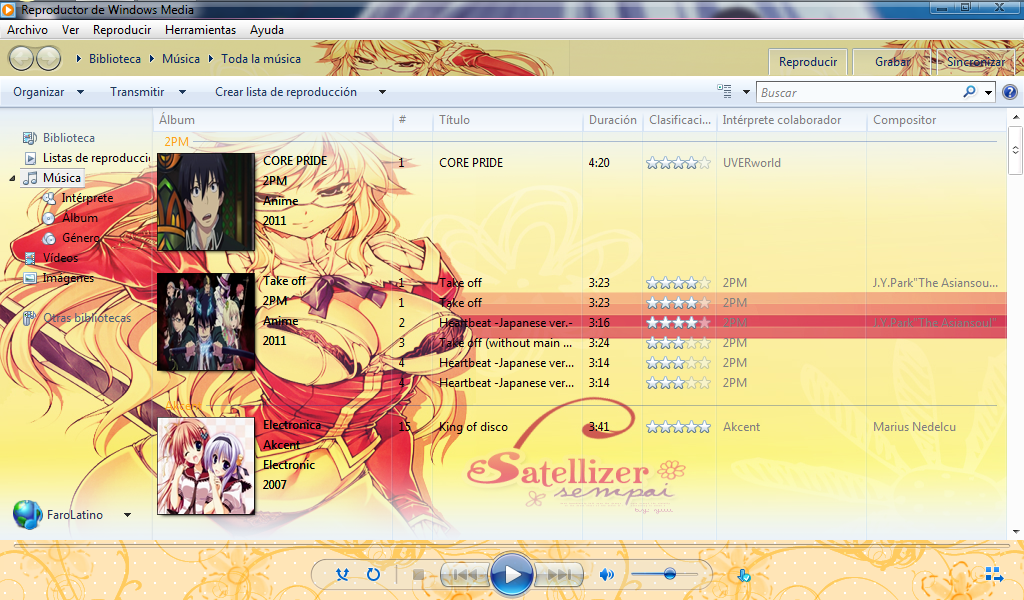This screenshot has width=1024, height=600.
Task: Open the Transmitir dropdown menu
Action: tap(148, 92)
